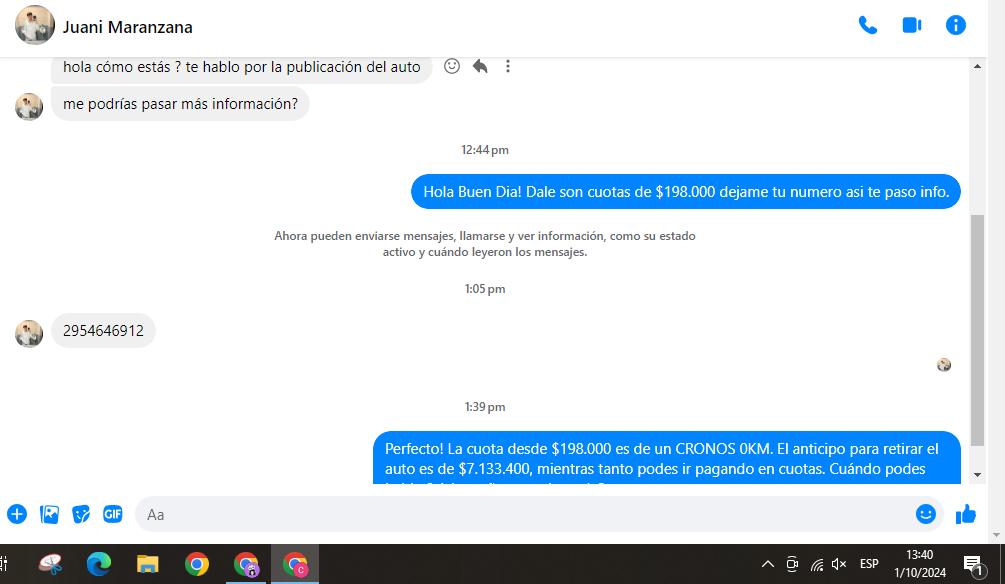Open Snipping Tool from the taskbar
Screen dimensions: 1005x584
[x=51, y=564]
